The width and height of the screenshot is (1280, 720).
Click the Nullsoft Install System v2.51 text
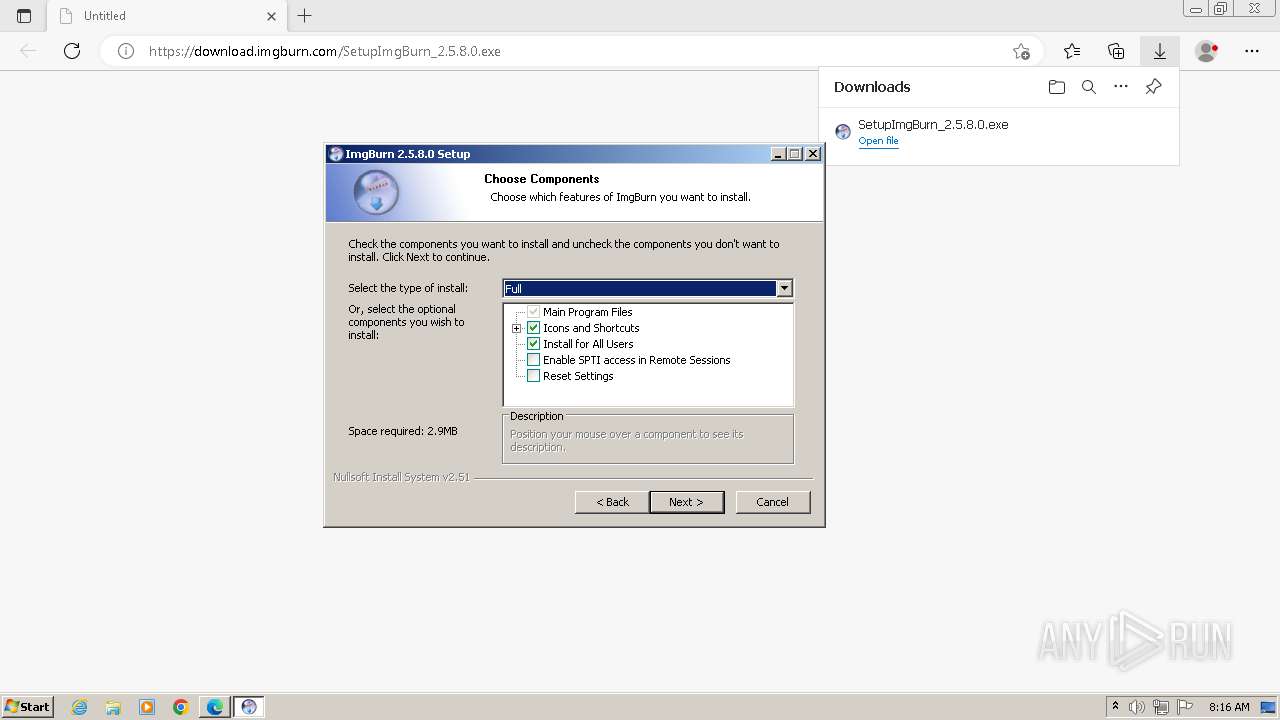(401, 477)
